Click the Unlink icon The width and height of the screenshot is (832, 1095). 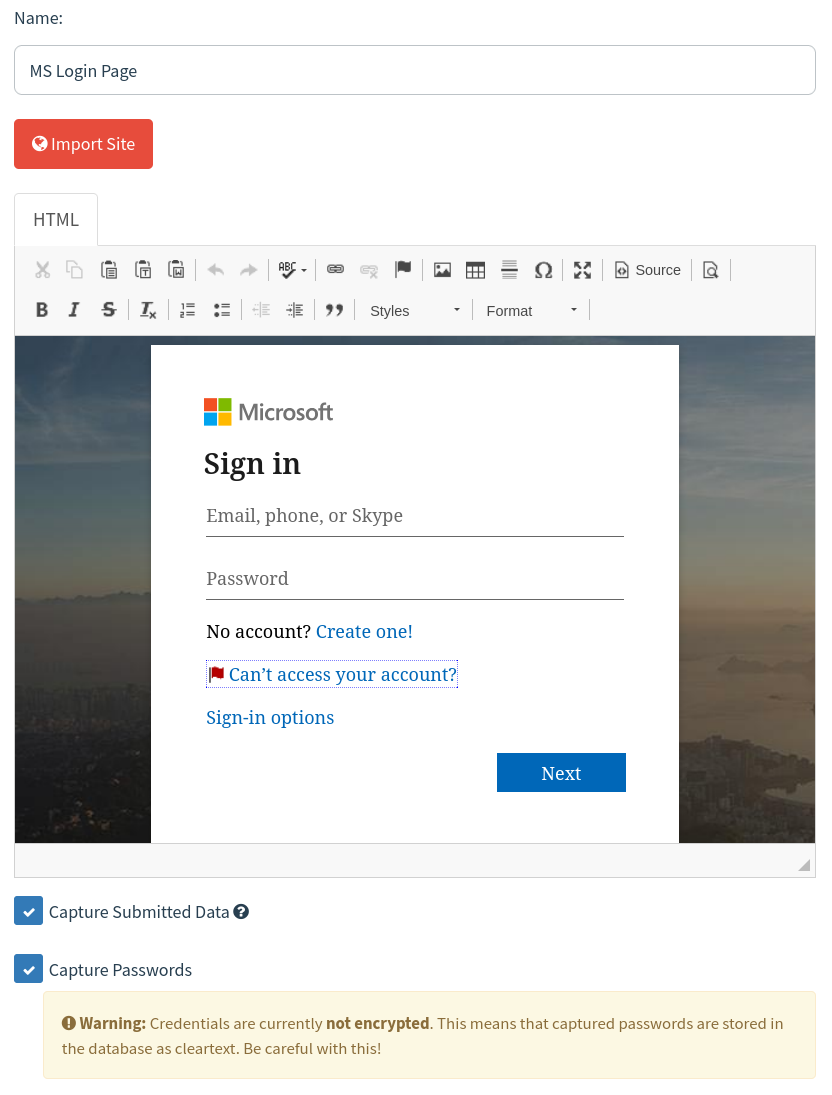(x=369, y=270)
